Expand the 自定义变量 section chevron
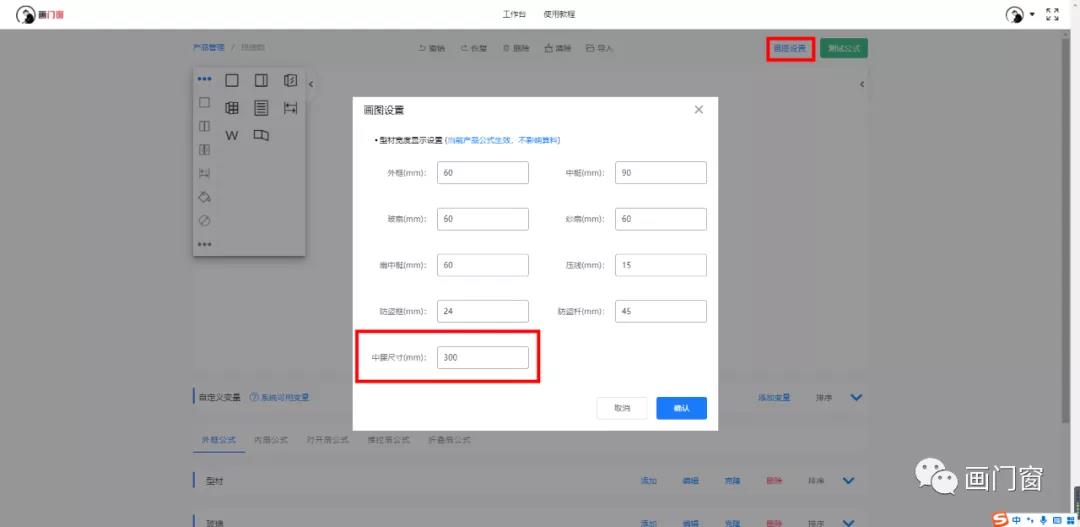 point(856,397)
